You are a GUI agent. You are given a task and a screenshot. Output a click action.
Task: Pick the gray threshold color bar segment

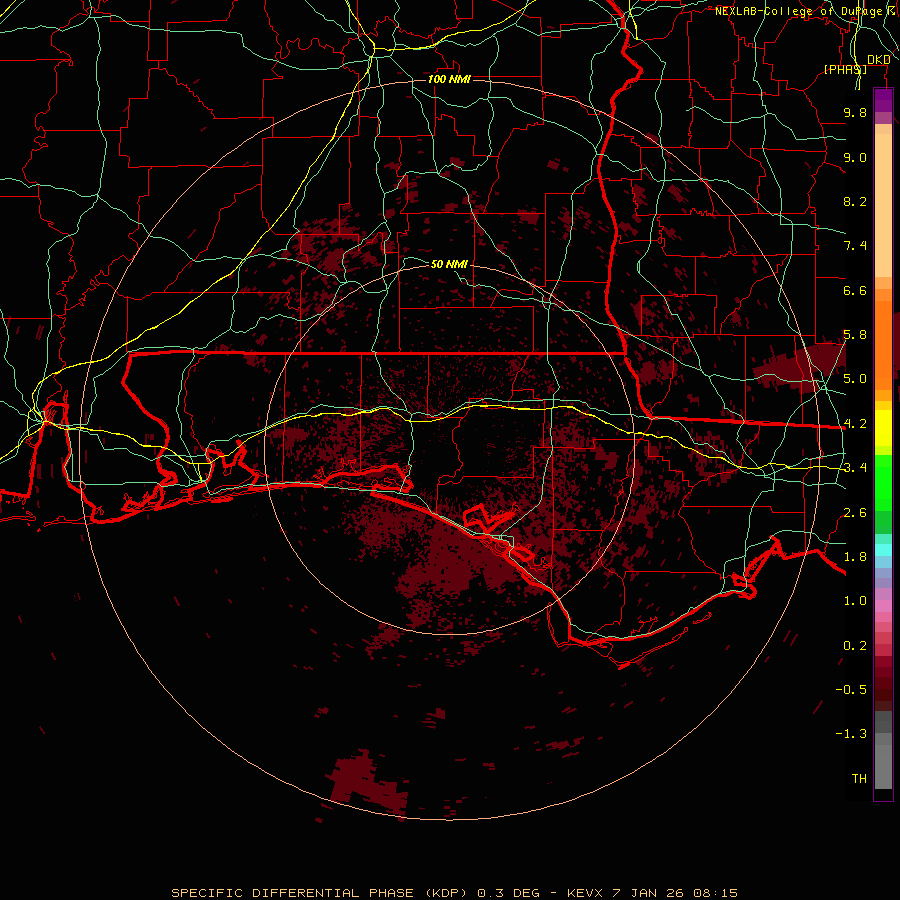tap(883, 767)
